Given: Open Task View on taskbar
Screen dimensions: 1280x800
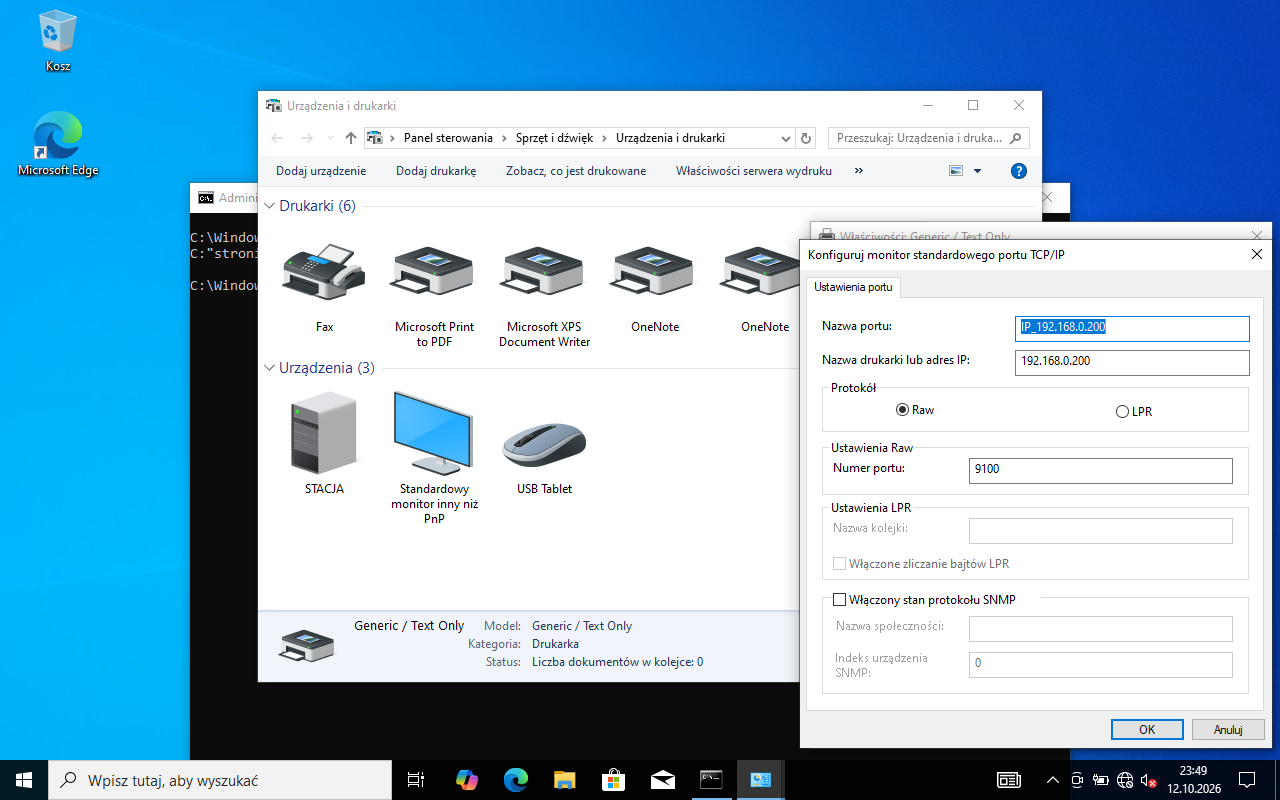Looking at the screenshot, I should pyautogui.click(x=417, y=779).
